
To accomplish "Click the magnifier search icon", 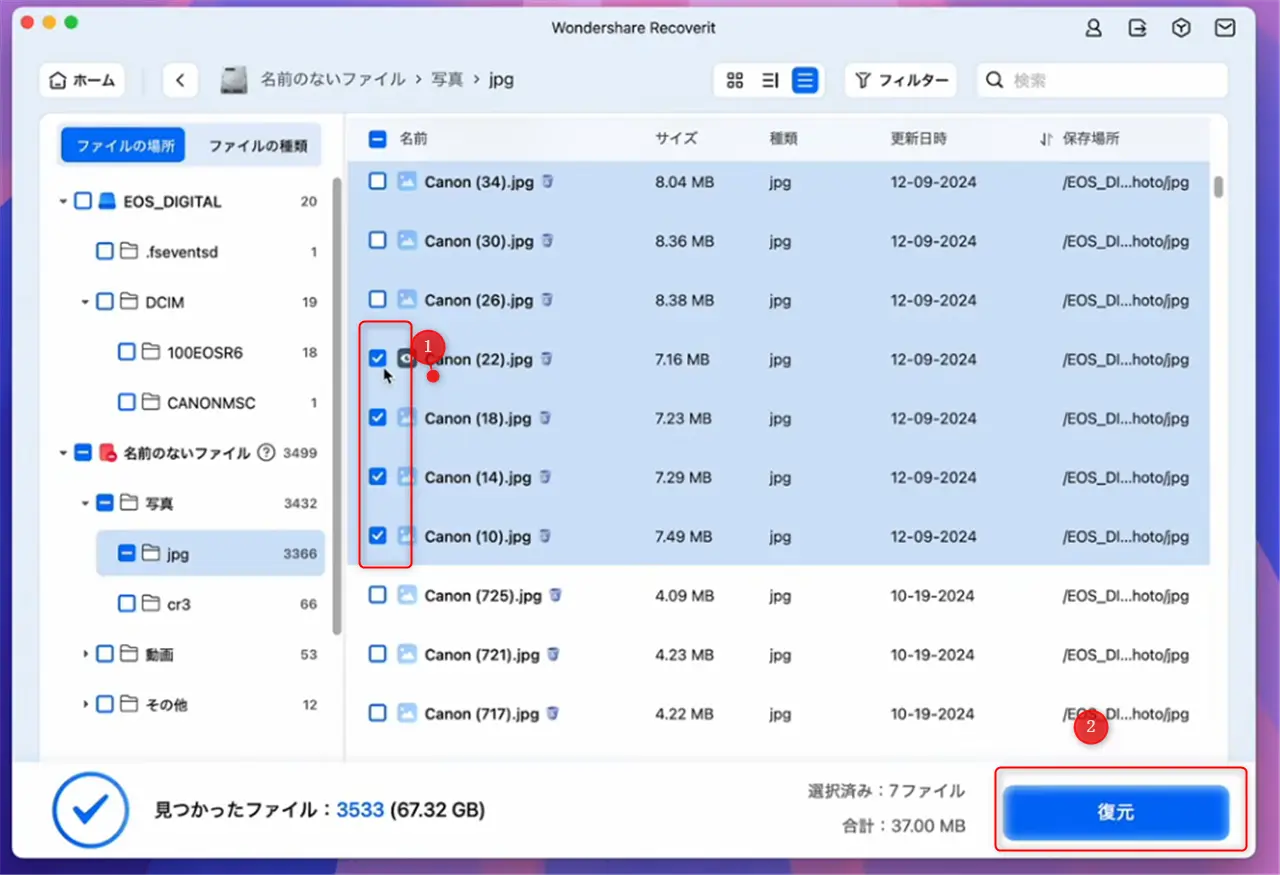I will tap(994, 80).
